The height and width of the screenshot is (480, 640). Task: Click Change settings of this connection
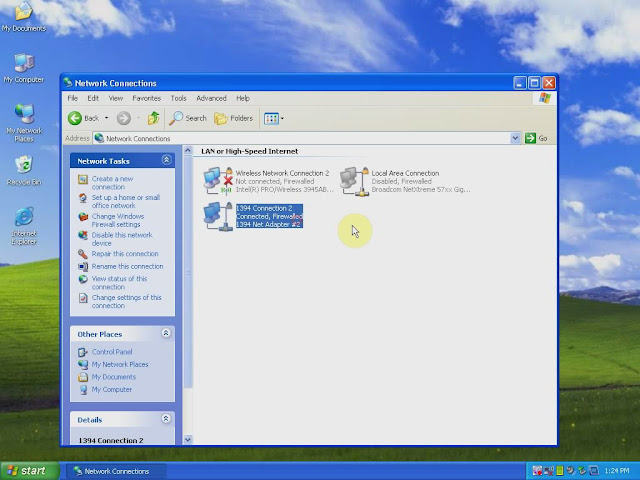[127, 302]
